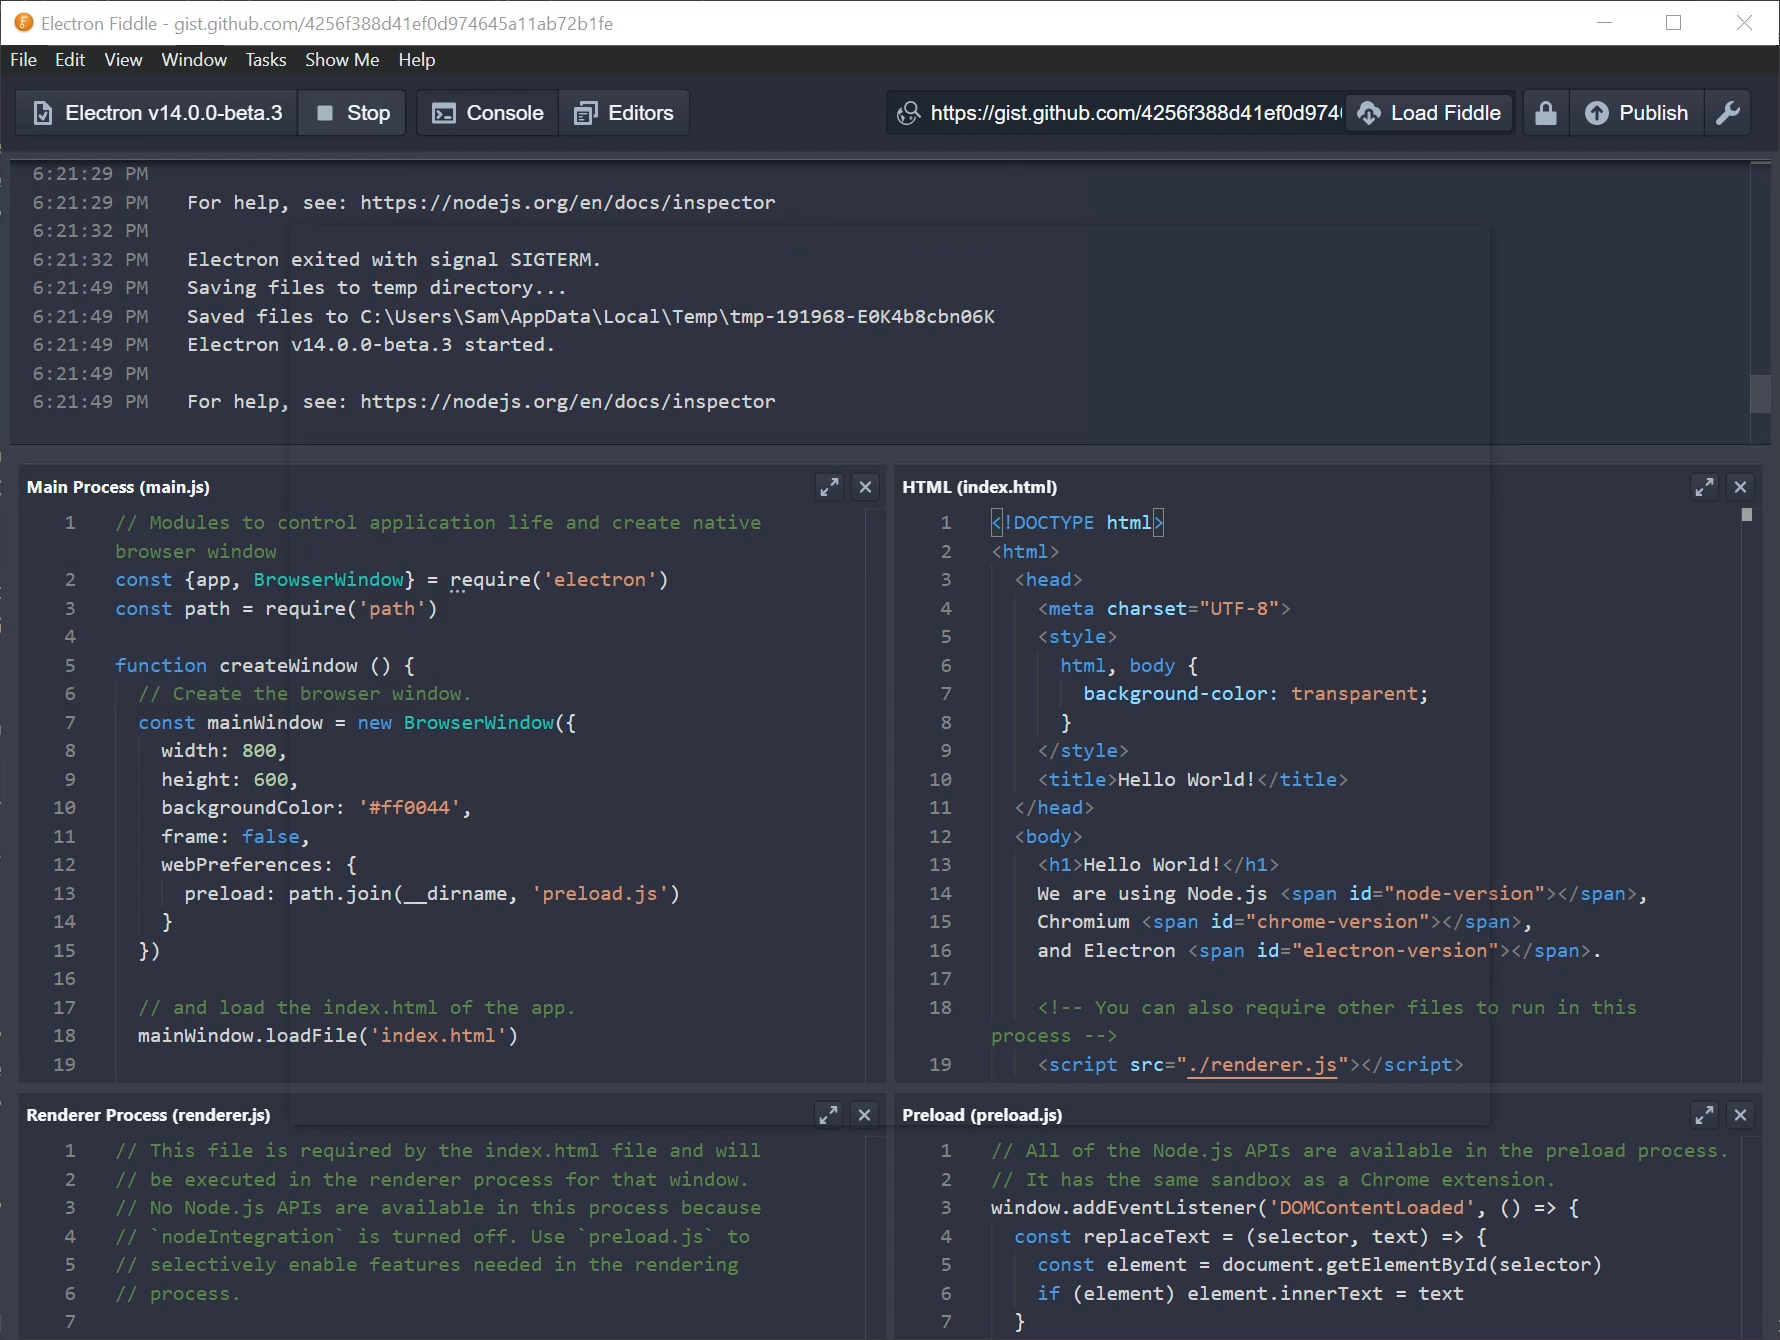
Task: Click the GitHub icon beside gist URL
Action: point(908,113)
